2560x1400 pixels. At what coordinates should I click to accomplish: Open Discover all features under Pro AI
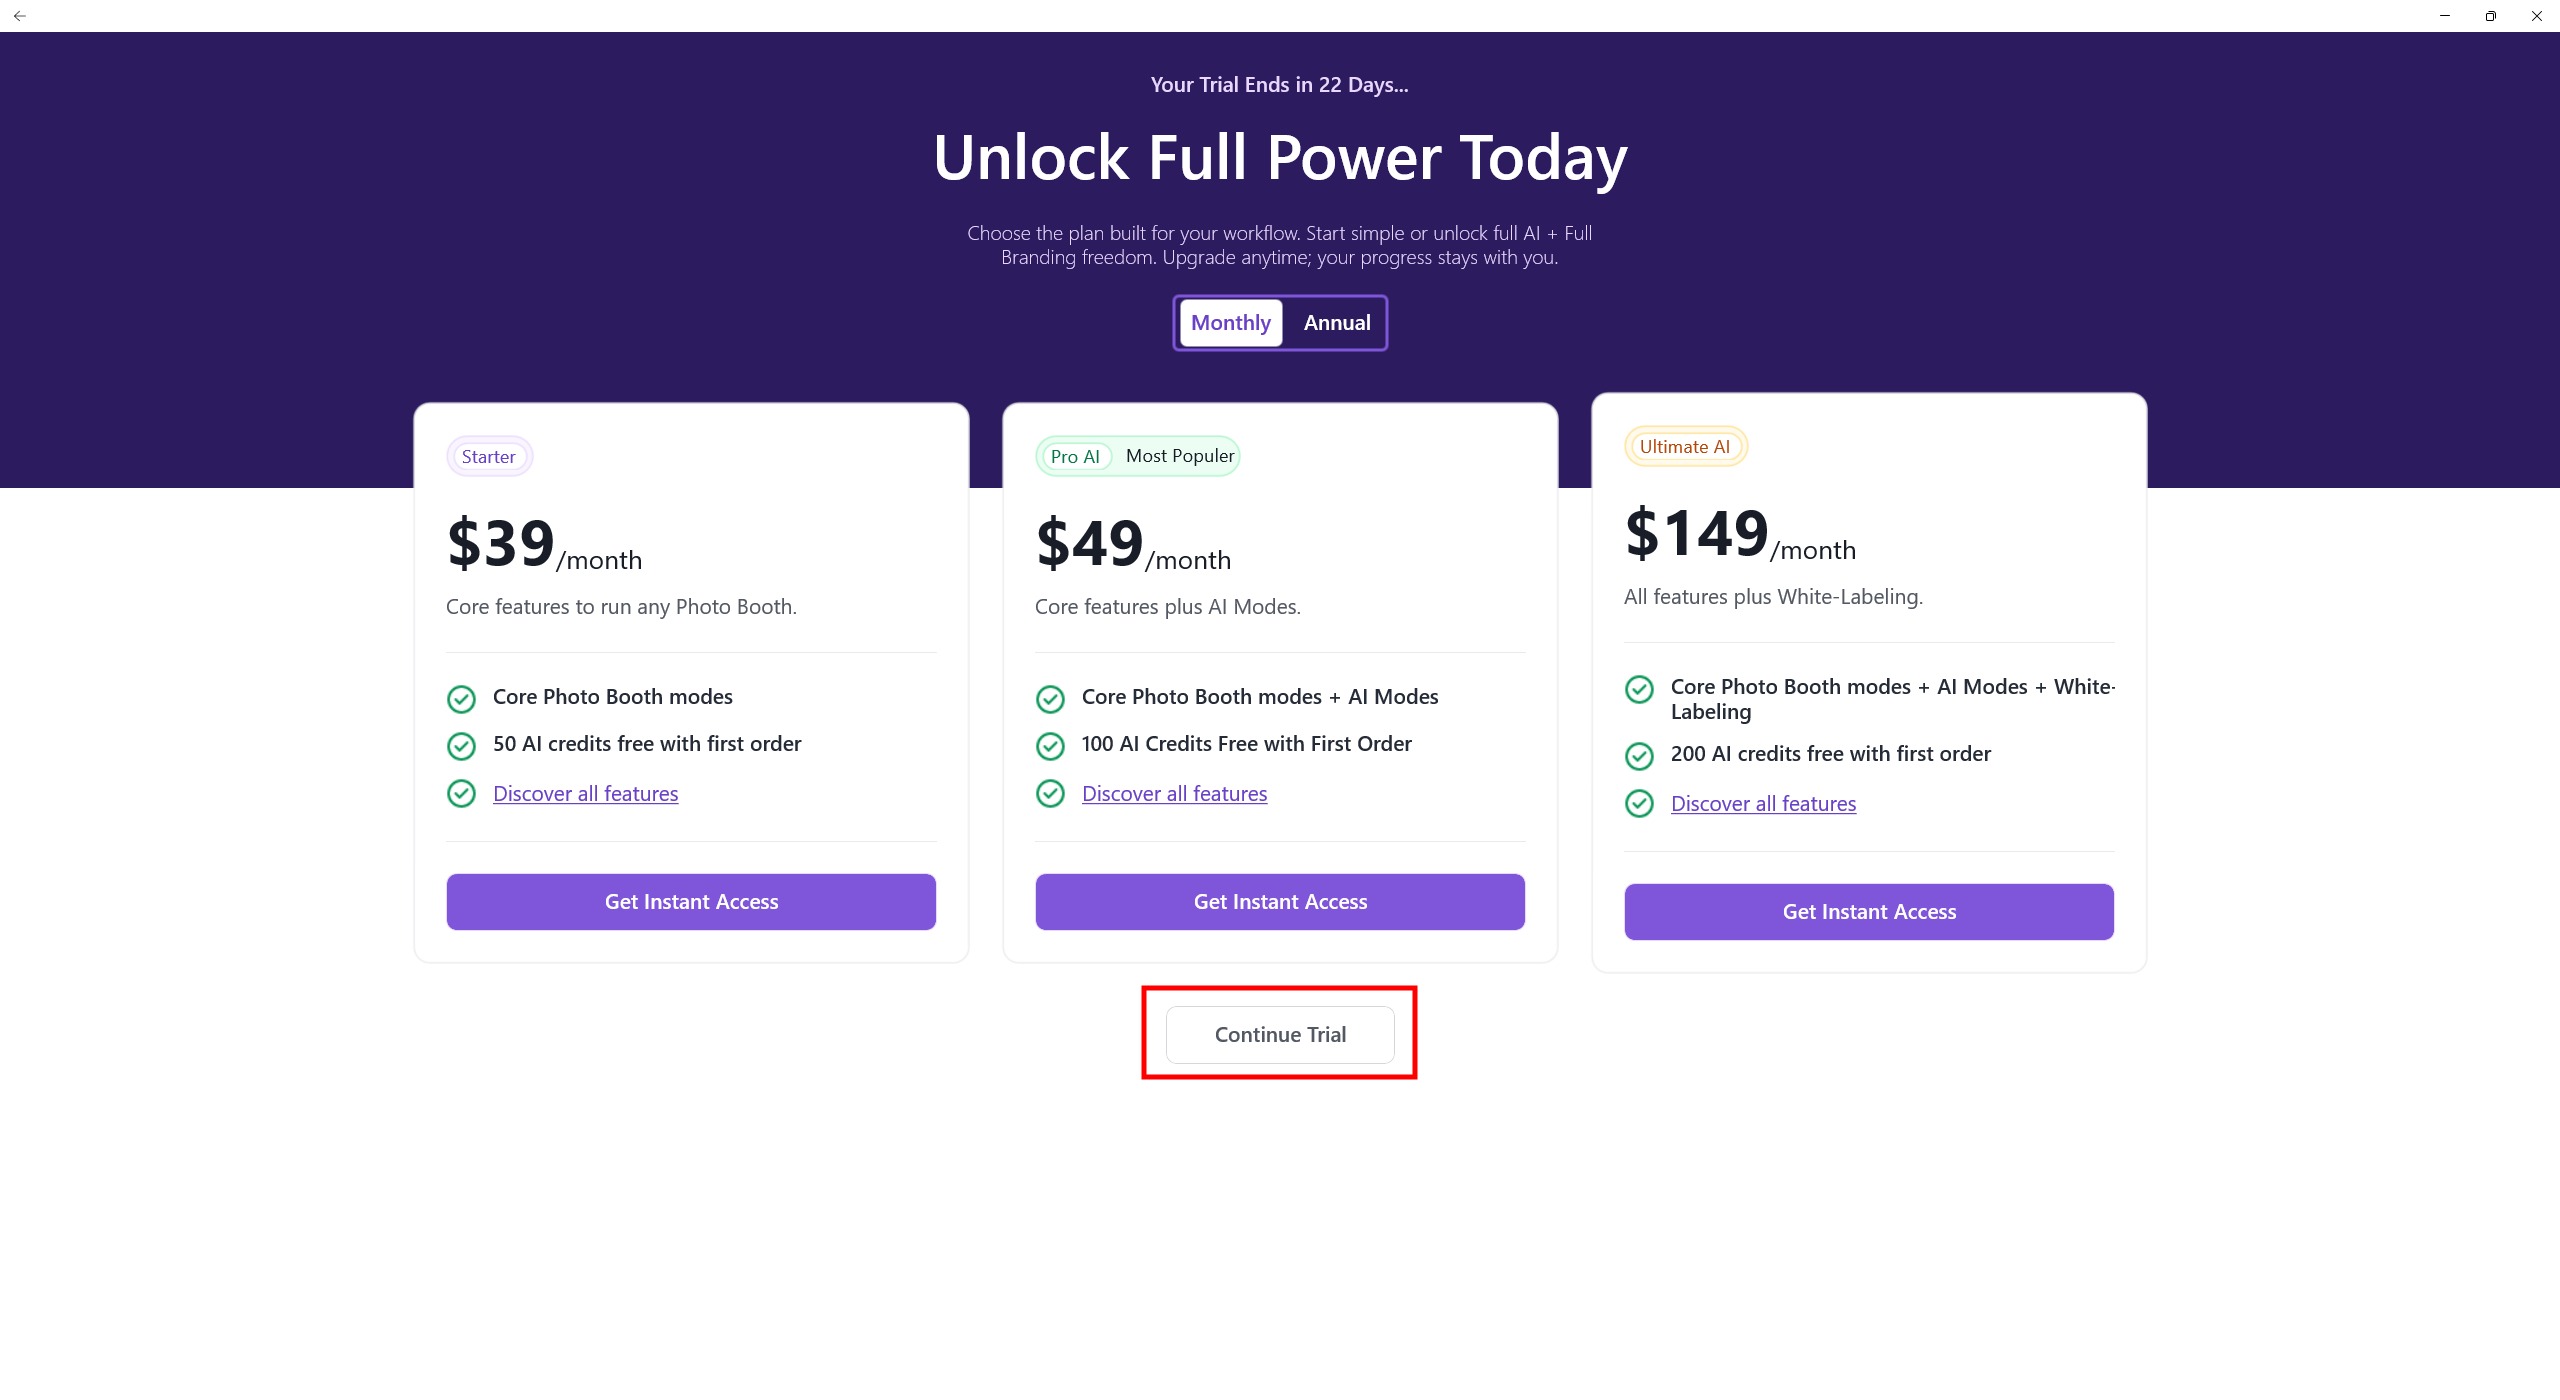point(1174,794)
